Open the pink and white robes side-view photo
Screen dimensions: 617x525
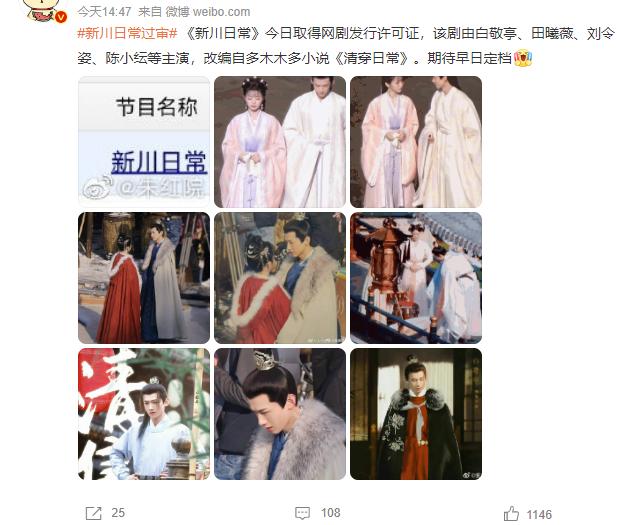[x=416, y=142]
